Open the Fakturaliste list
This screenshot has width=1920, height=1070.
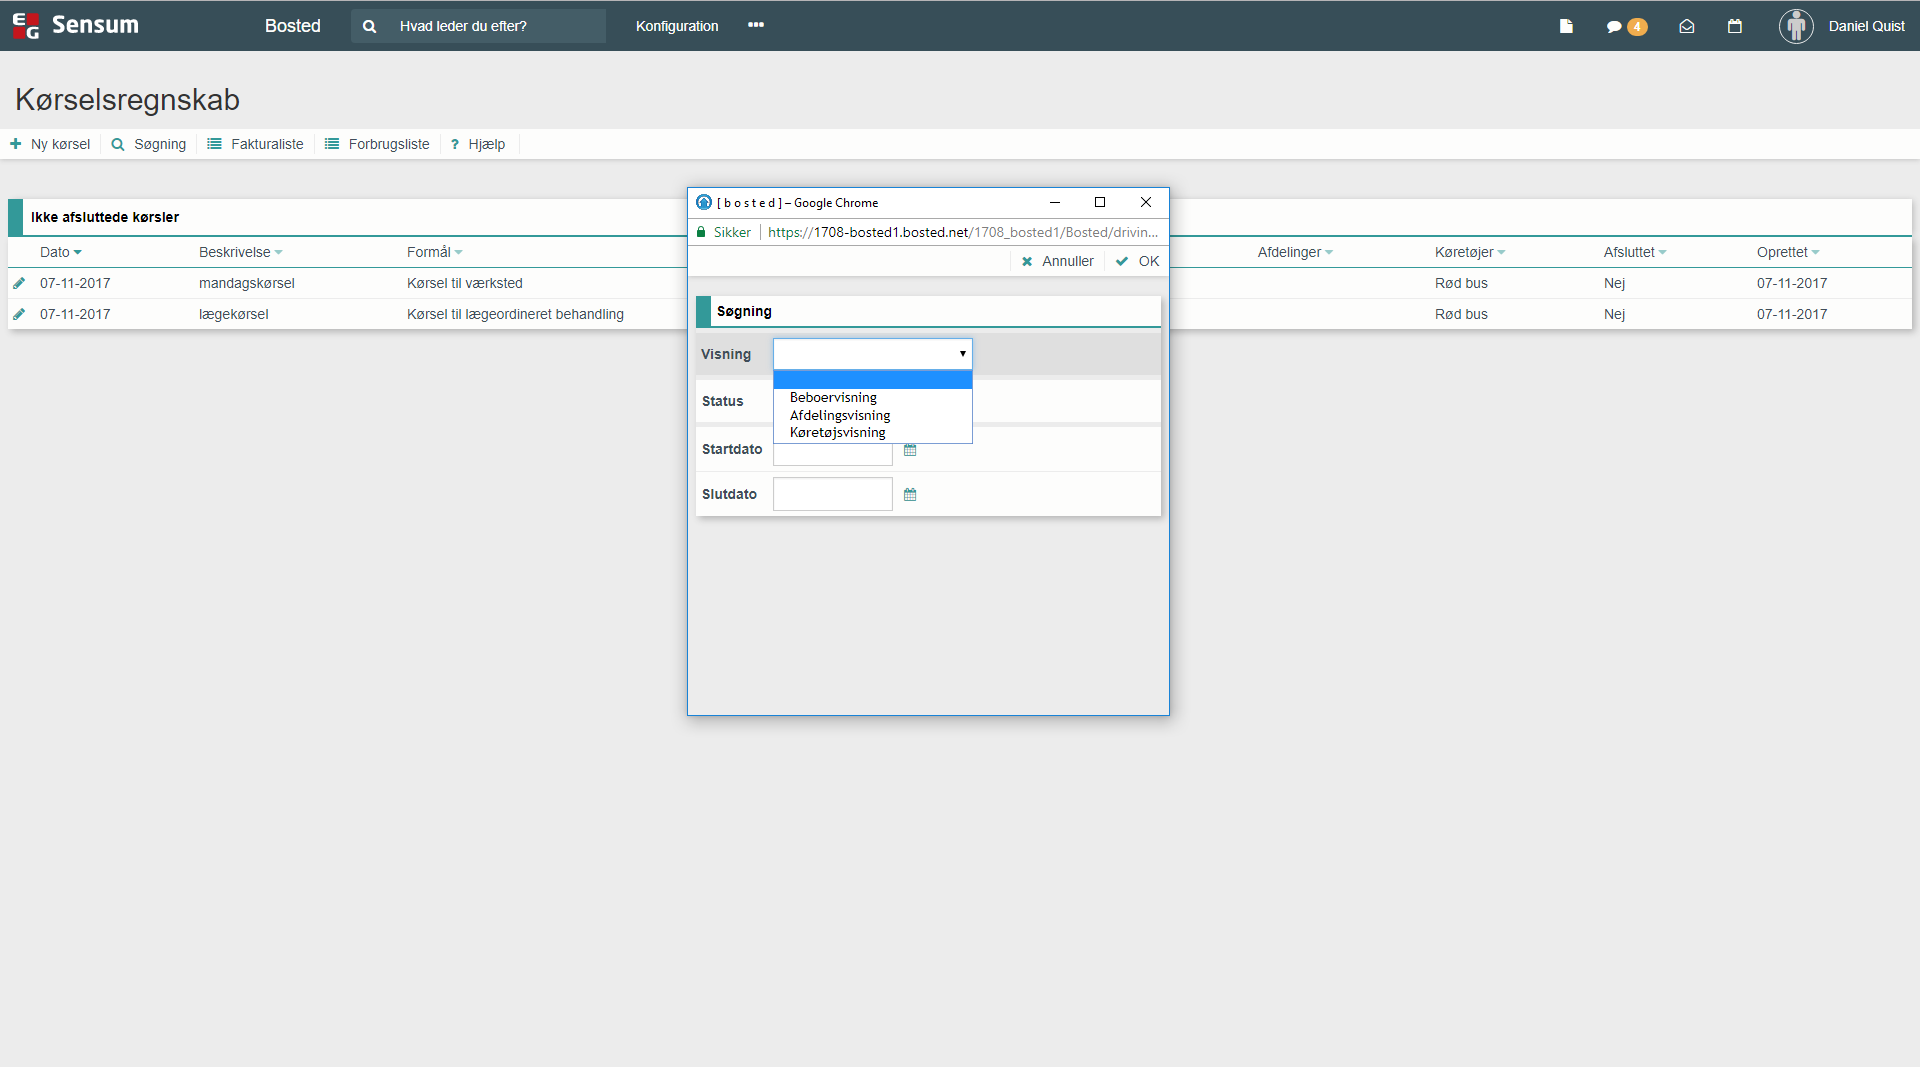point(255,144)
